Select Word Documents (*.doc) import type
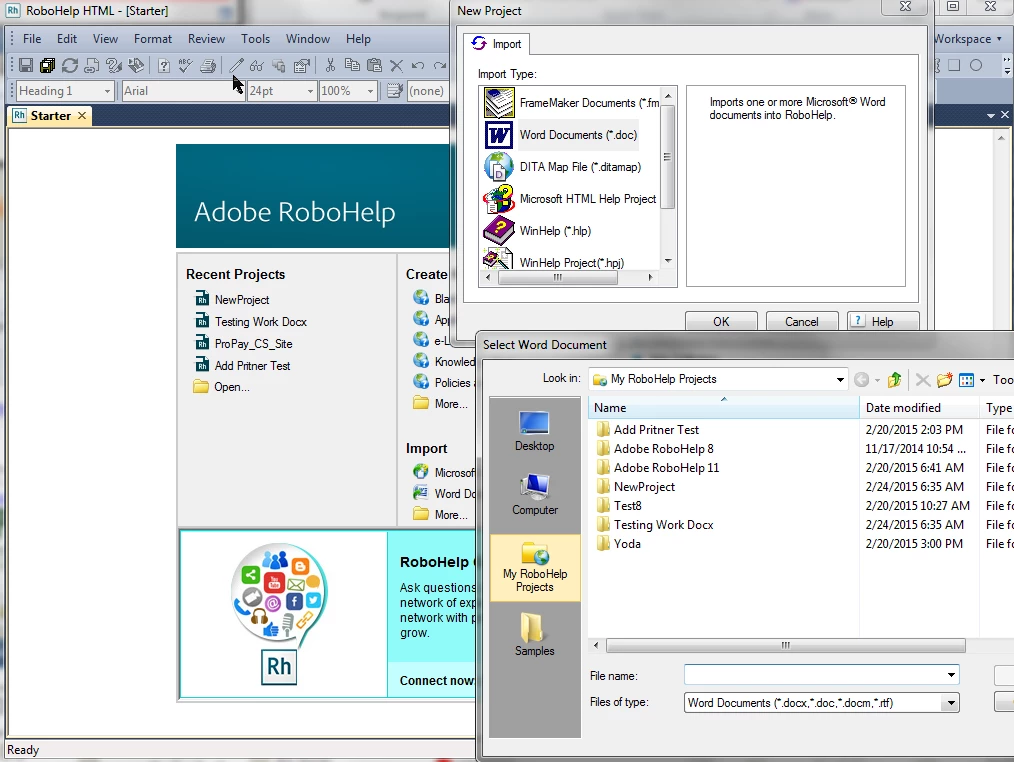The width and height of the screenshot is (1014, 762). 561,135
